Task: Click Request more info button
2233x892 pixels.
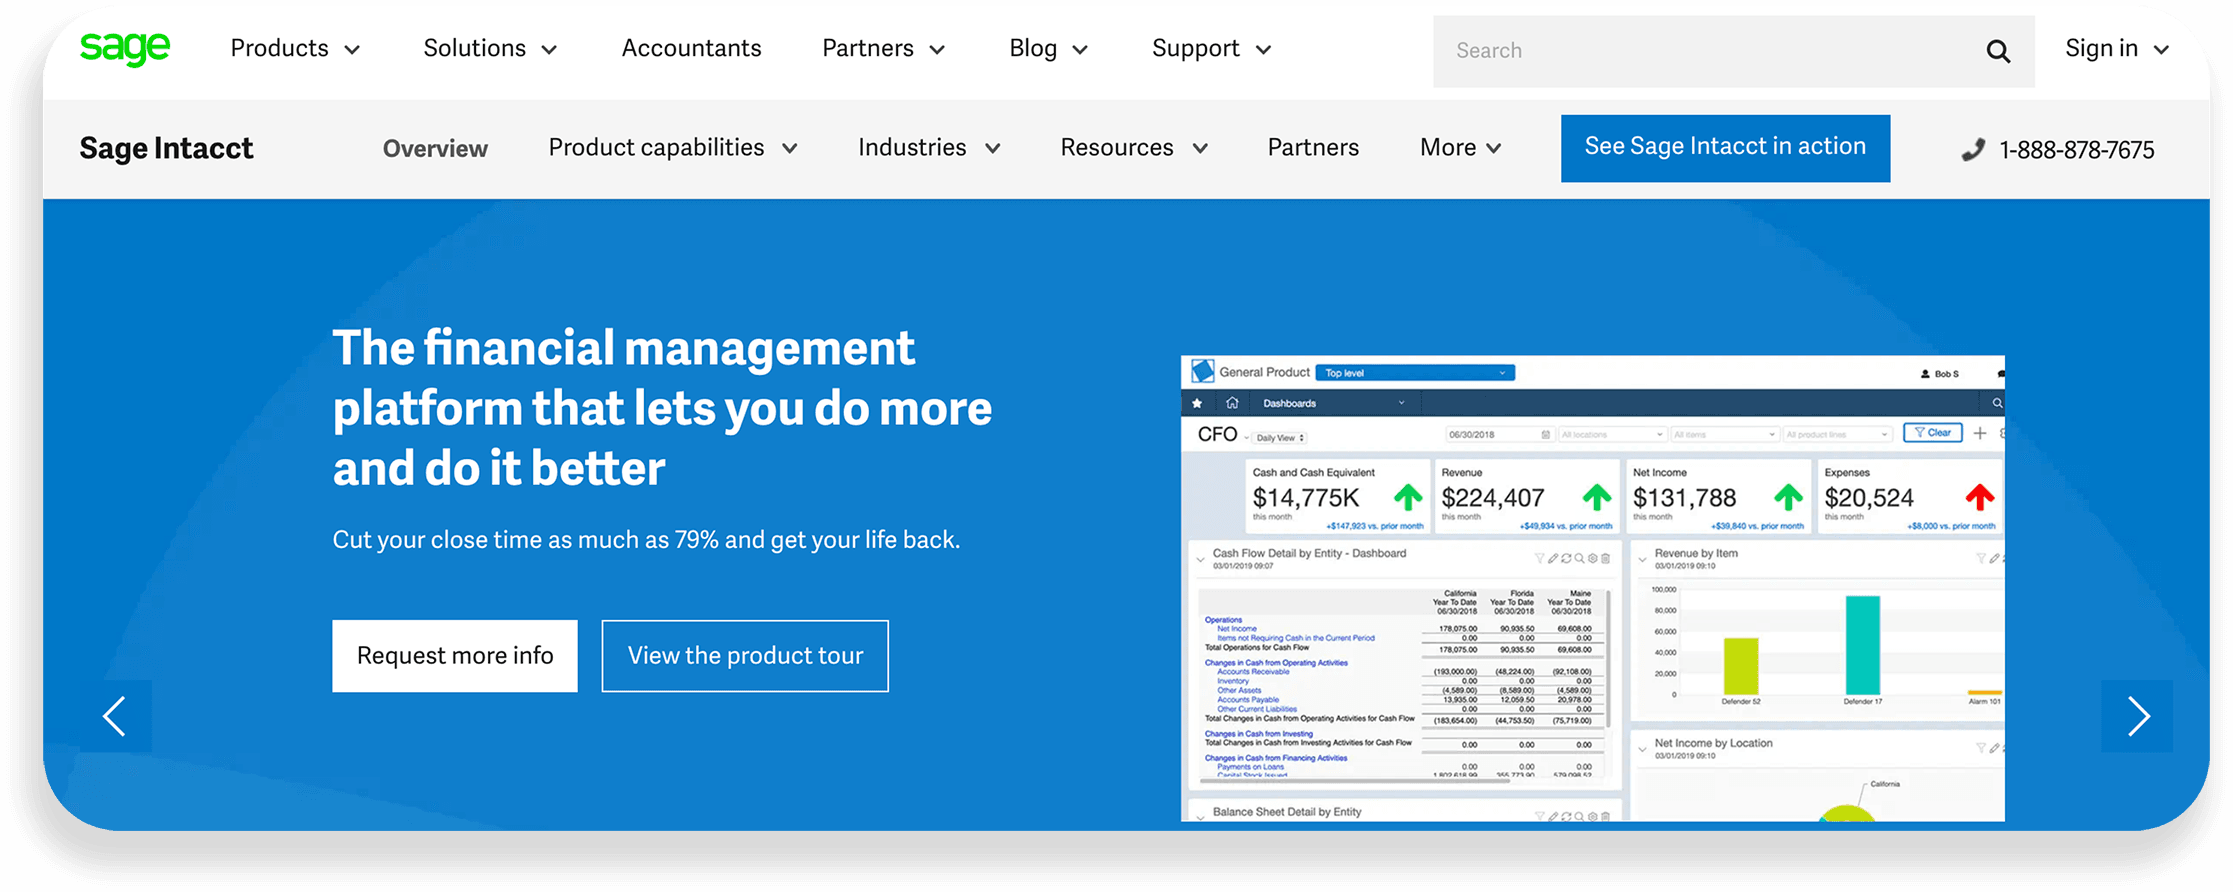Action: point(455,656)
